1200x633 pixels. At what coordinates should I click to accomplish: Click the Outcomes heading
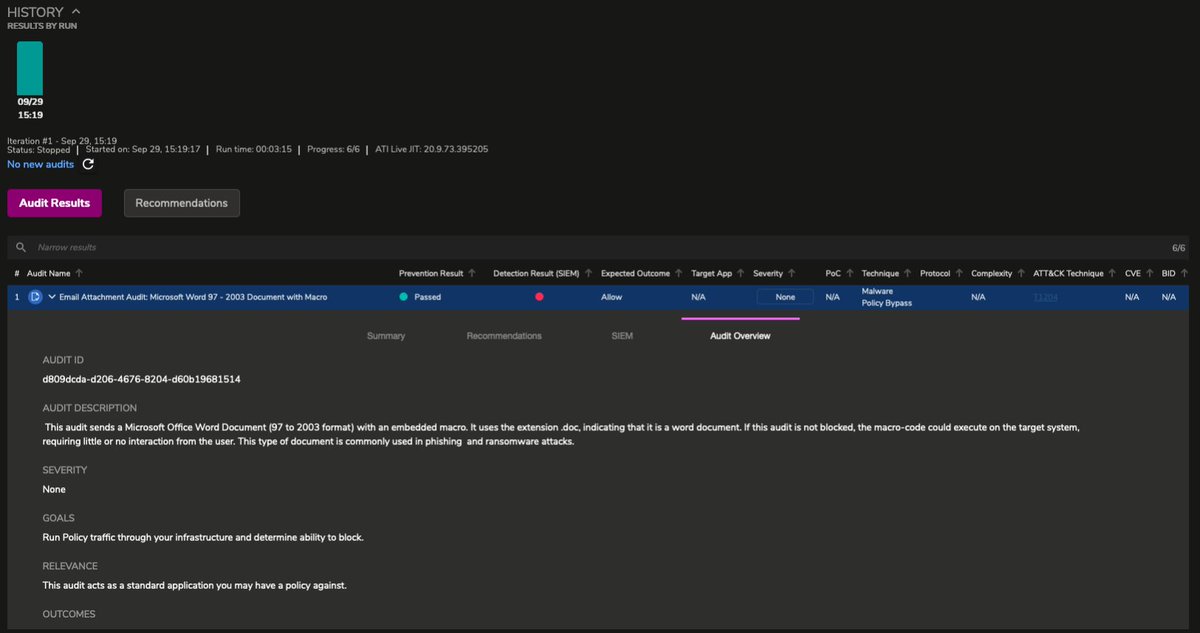coord(69,614)
